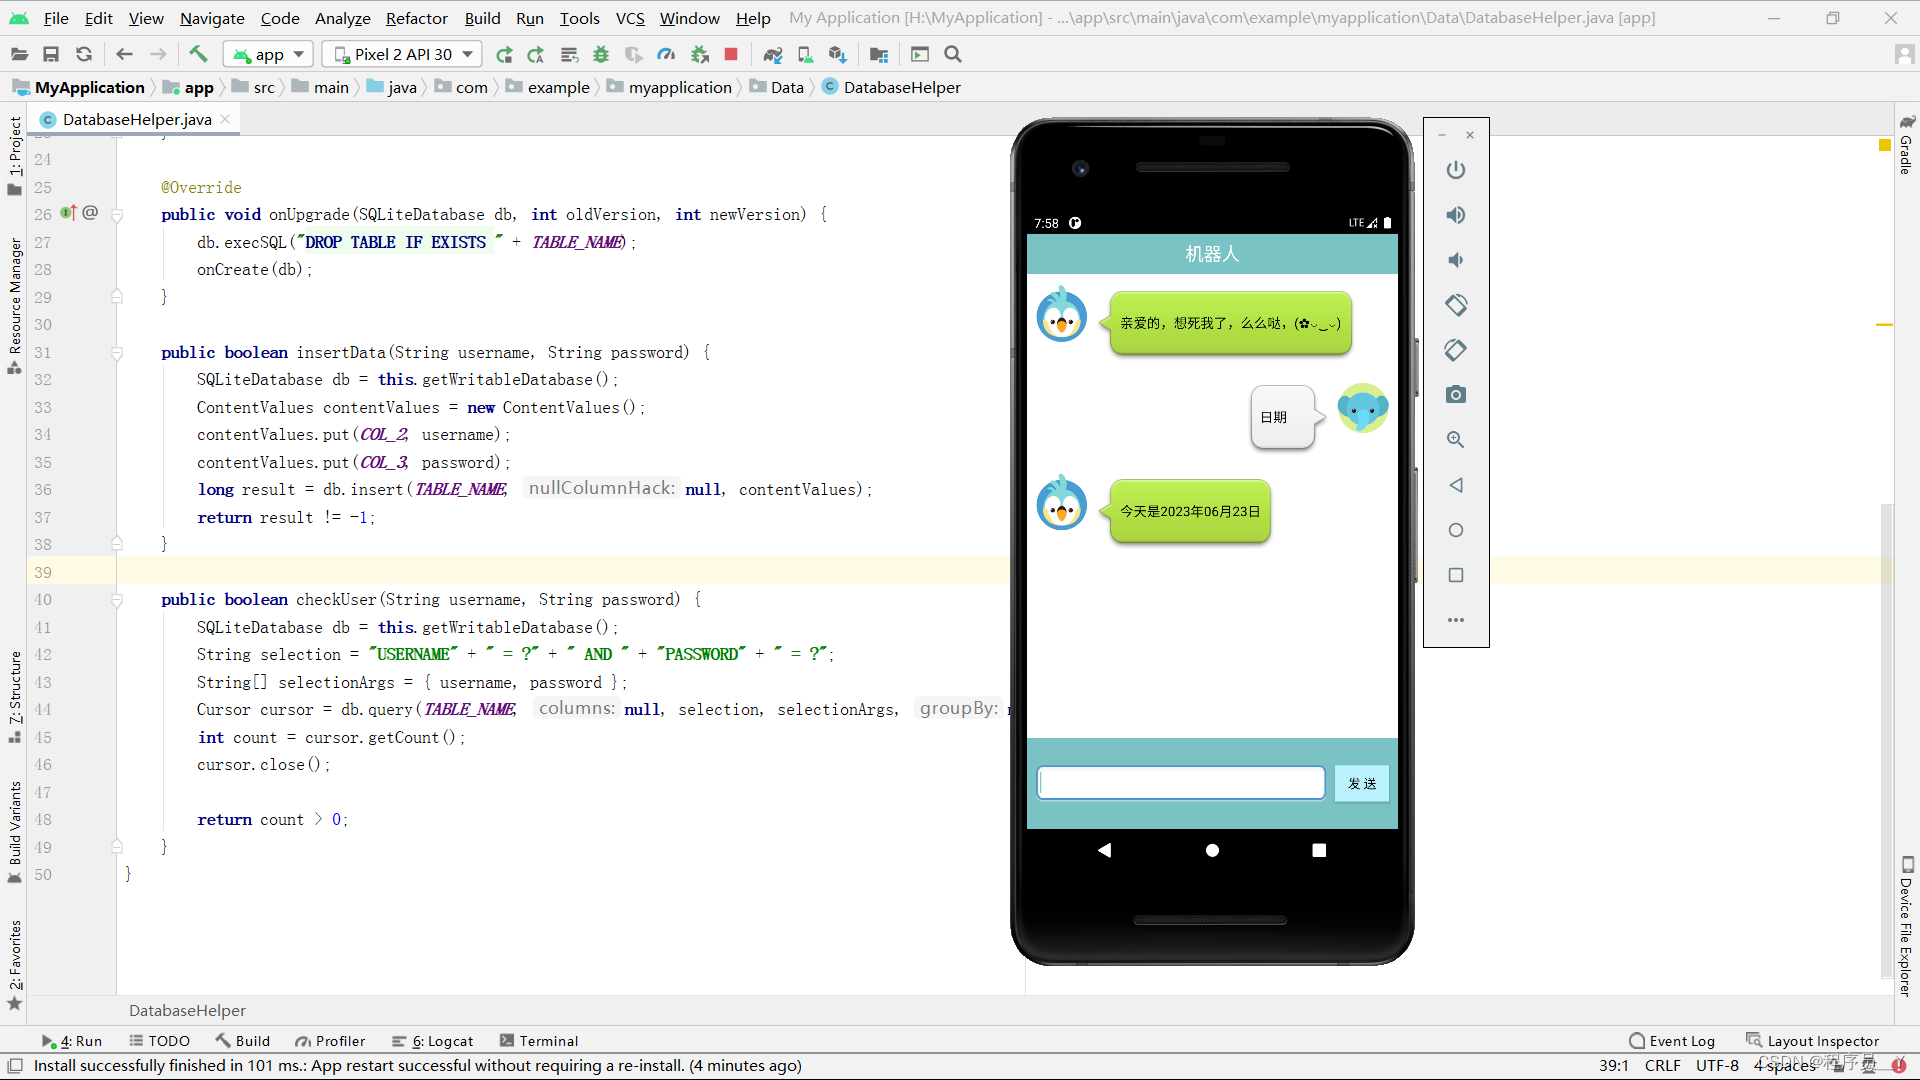The width and height of the screenshot is (1920, 1080).
Task: Collapse the insertData method with the fold marker
Action: [x=117, y=353]
